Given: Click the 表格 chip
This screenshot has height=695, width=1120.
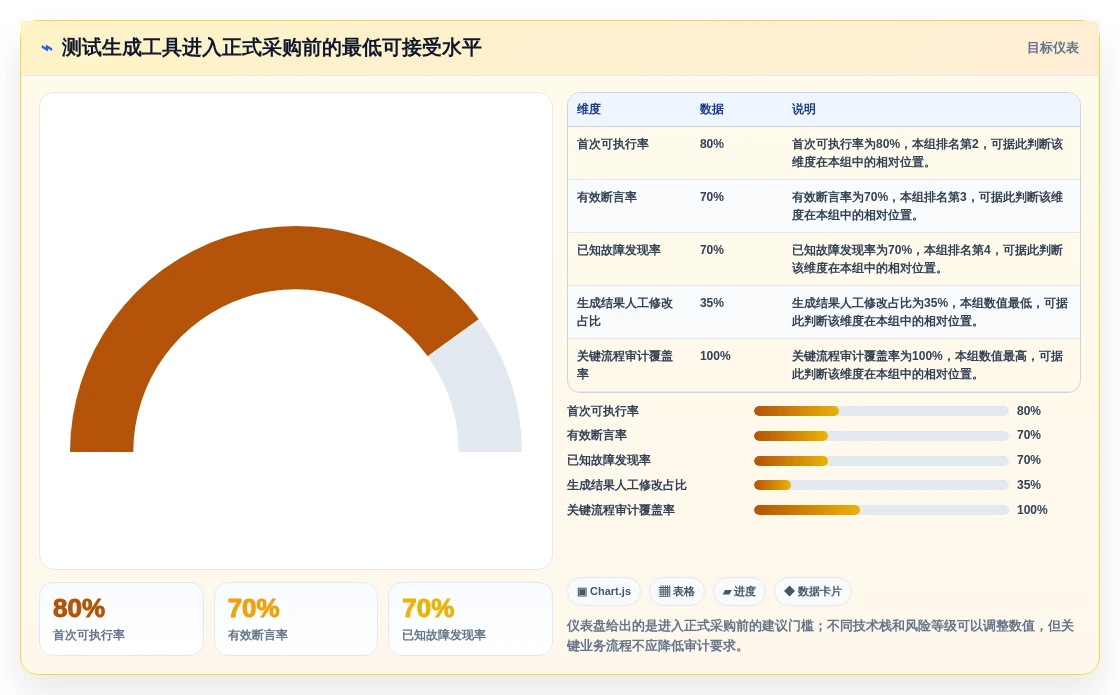Looking at the screenshot, I should pos(676,591).
